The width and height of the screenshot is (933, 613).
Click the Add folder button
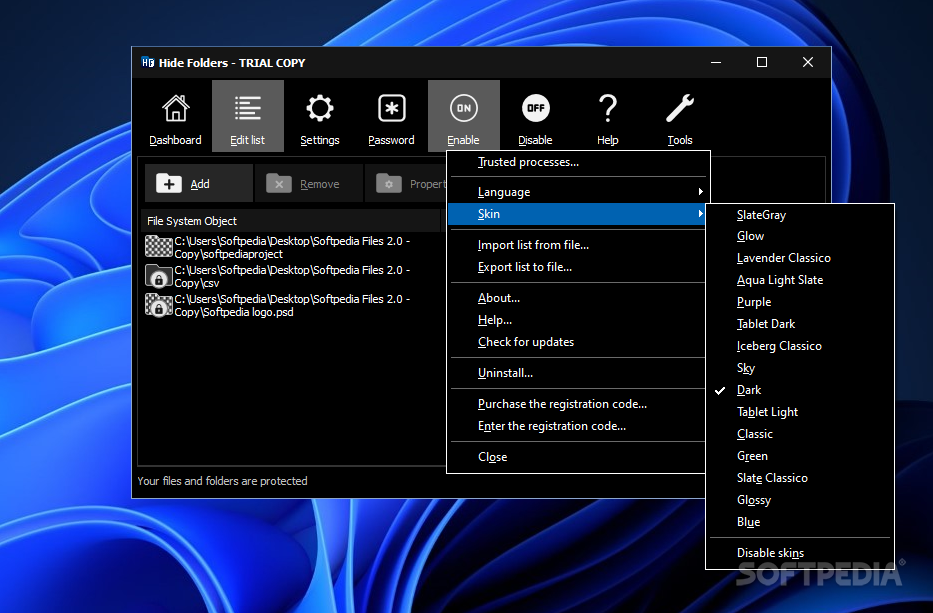pyautogui.click(x=199, y=184)
